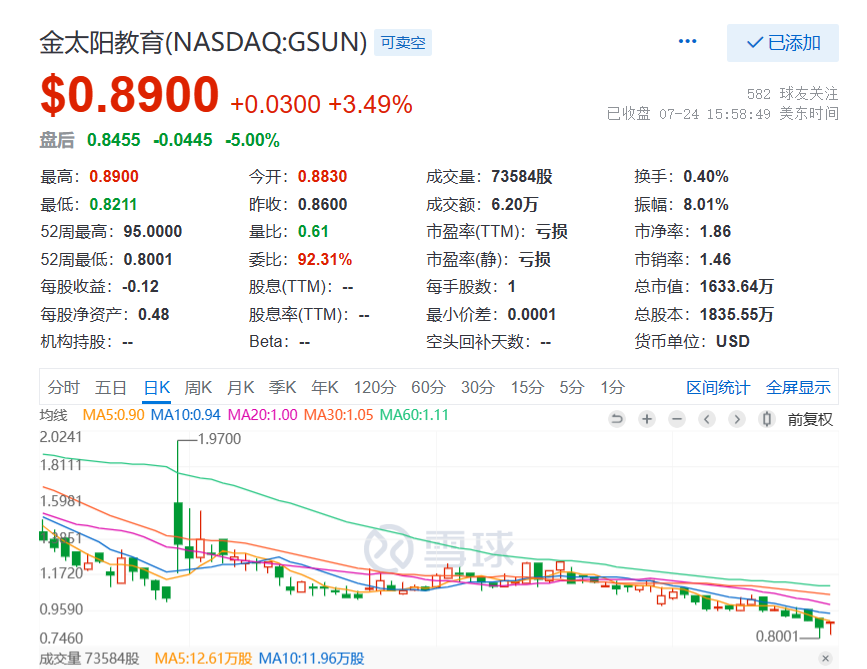The image size is (867, 669).
Task: Click the 1.9700 high price marker on chart
Action: pyautogui.click(x=219, y=439)
